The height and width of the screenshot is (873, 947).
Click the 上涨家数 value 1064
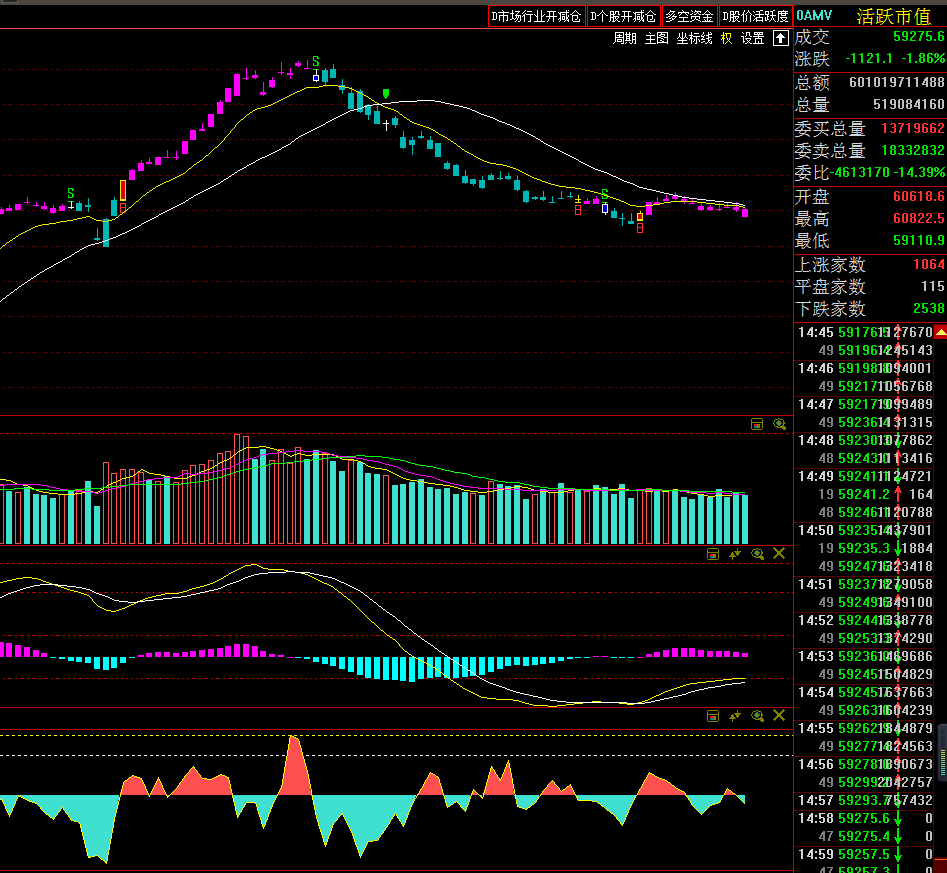(928, 264)
